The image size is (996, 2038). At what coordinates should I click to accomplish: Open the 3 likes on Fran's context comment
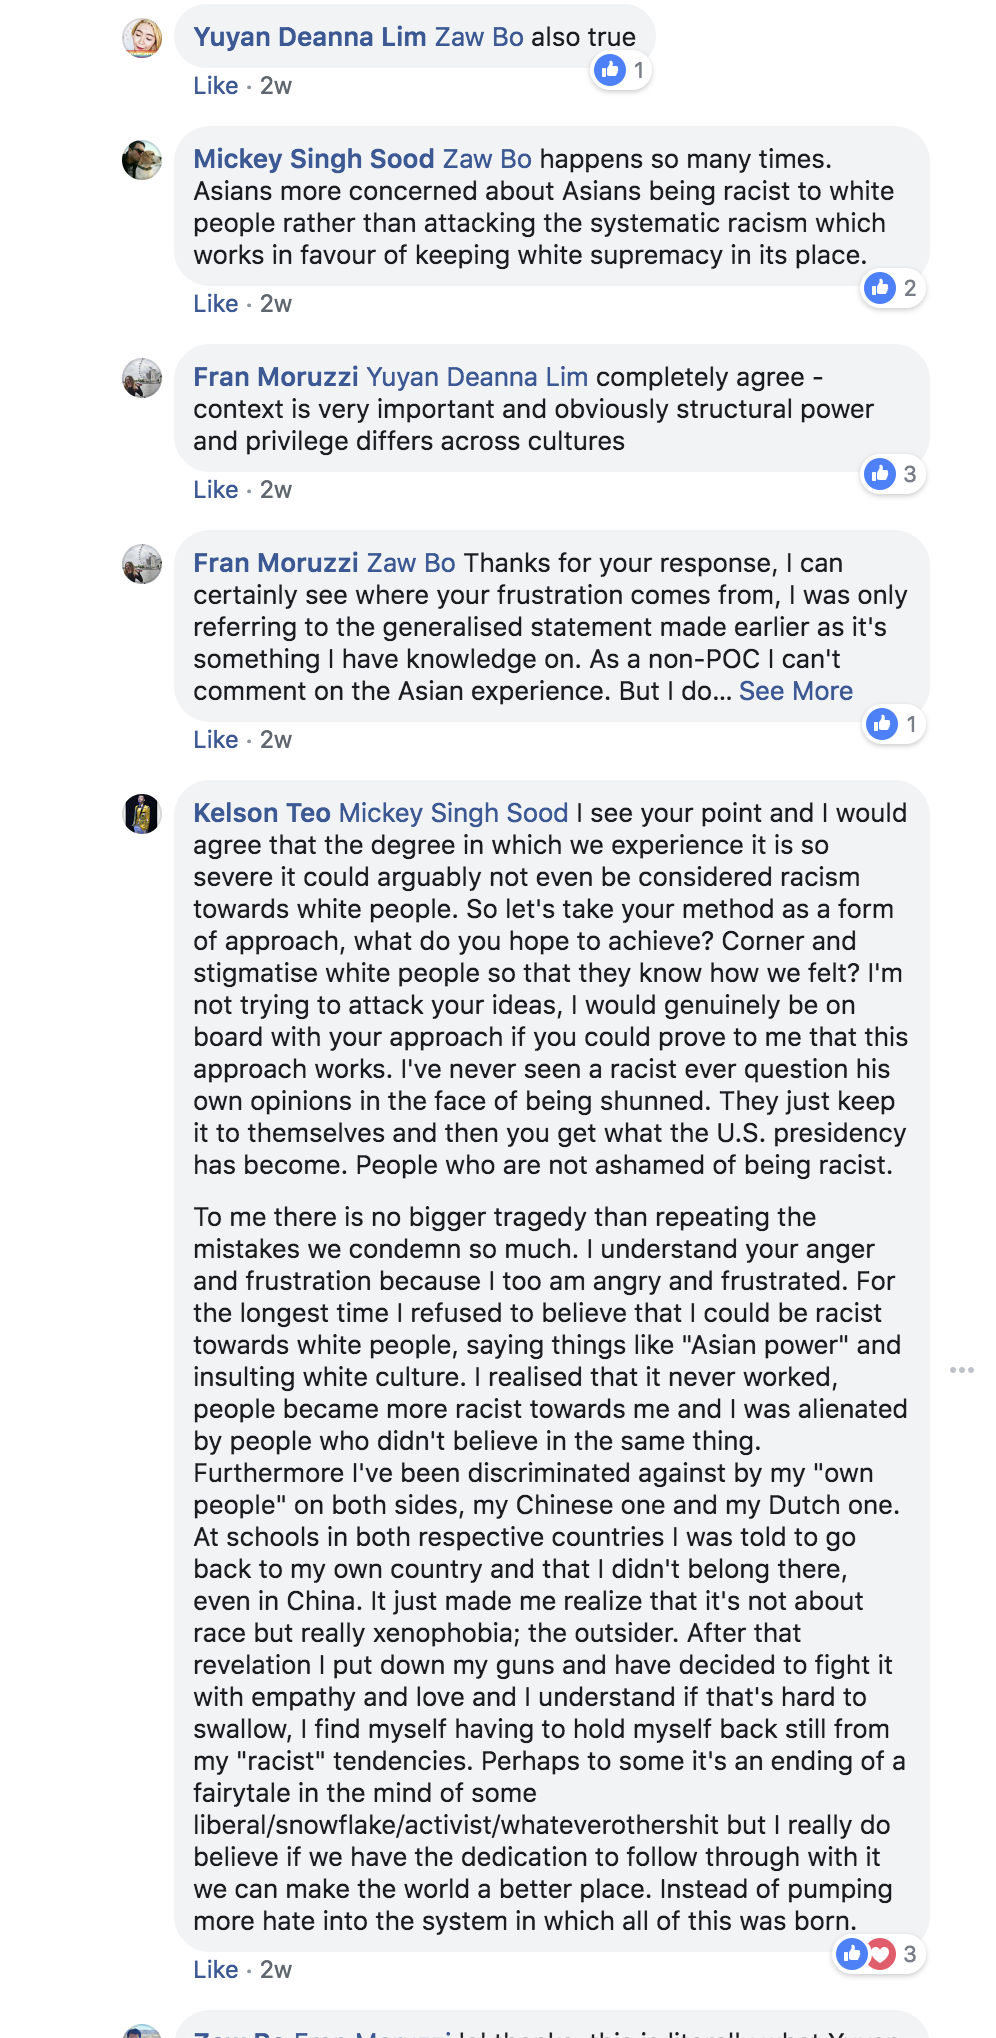(x=893, y=474)
